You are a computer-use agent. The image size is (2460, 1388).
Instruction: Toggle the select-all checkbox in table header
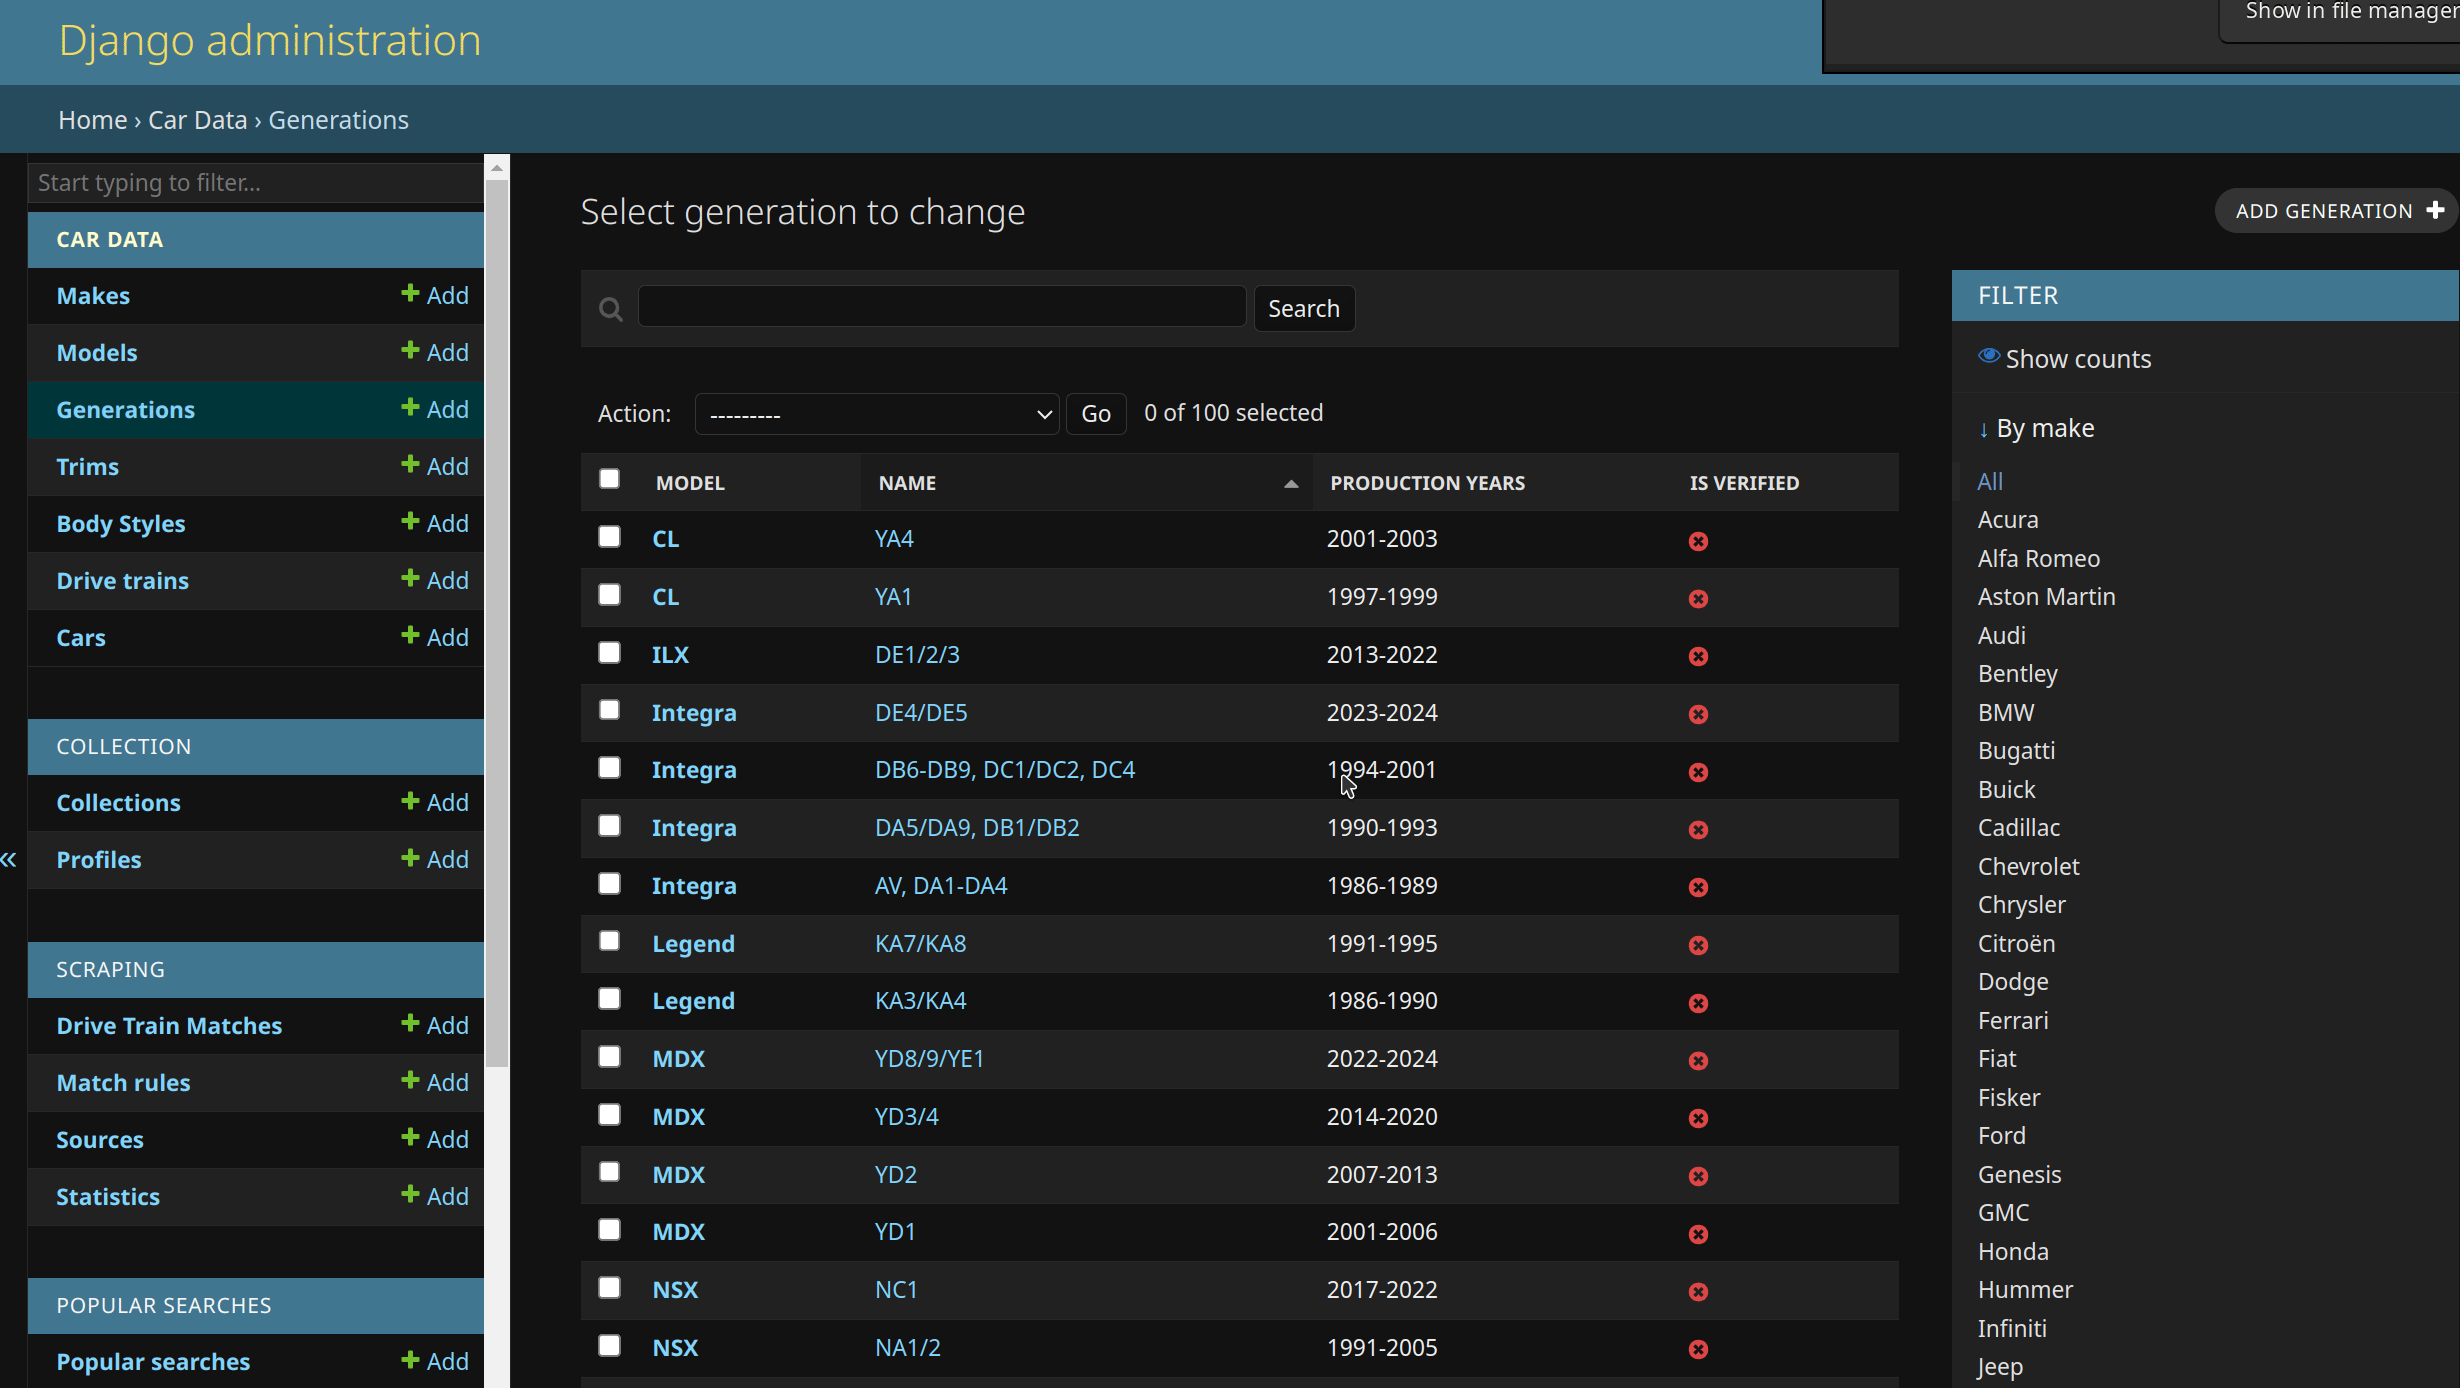tap(609, 479)
